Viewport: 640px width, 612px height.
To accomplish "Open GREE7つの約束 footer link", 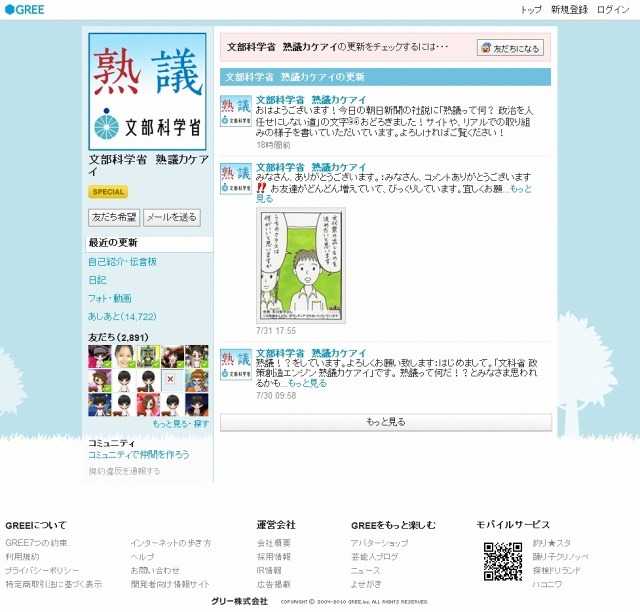I will pos(36,543).
